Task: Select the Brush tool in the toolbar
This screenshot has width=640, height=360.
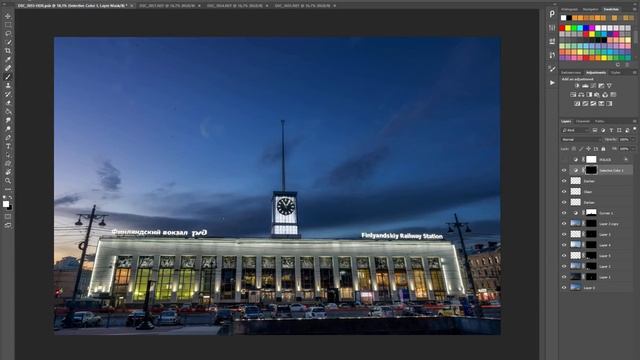Action: coord(8,77)
